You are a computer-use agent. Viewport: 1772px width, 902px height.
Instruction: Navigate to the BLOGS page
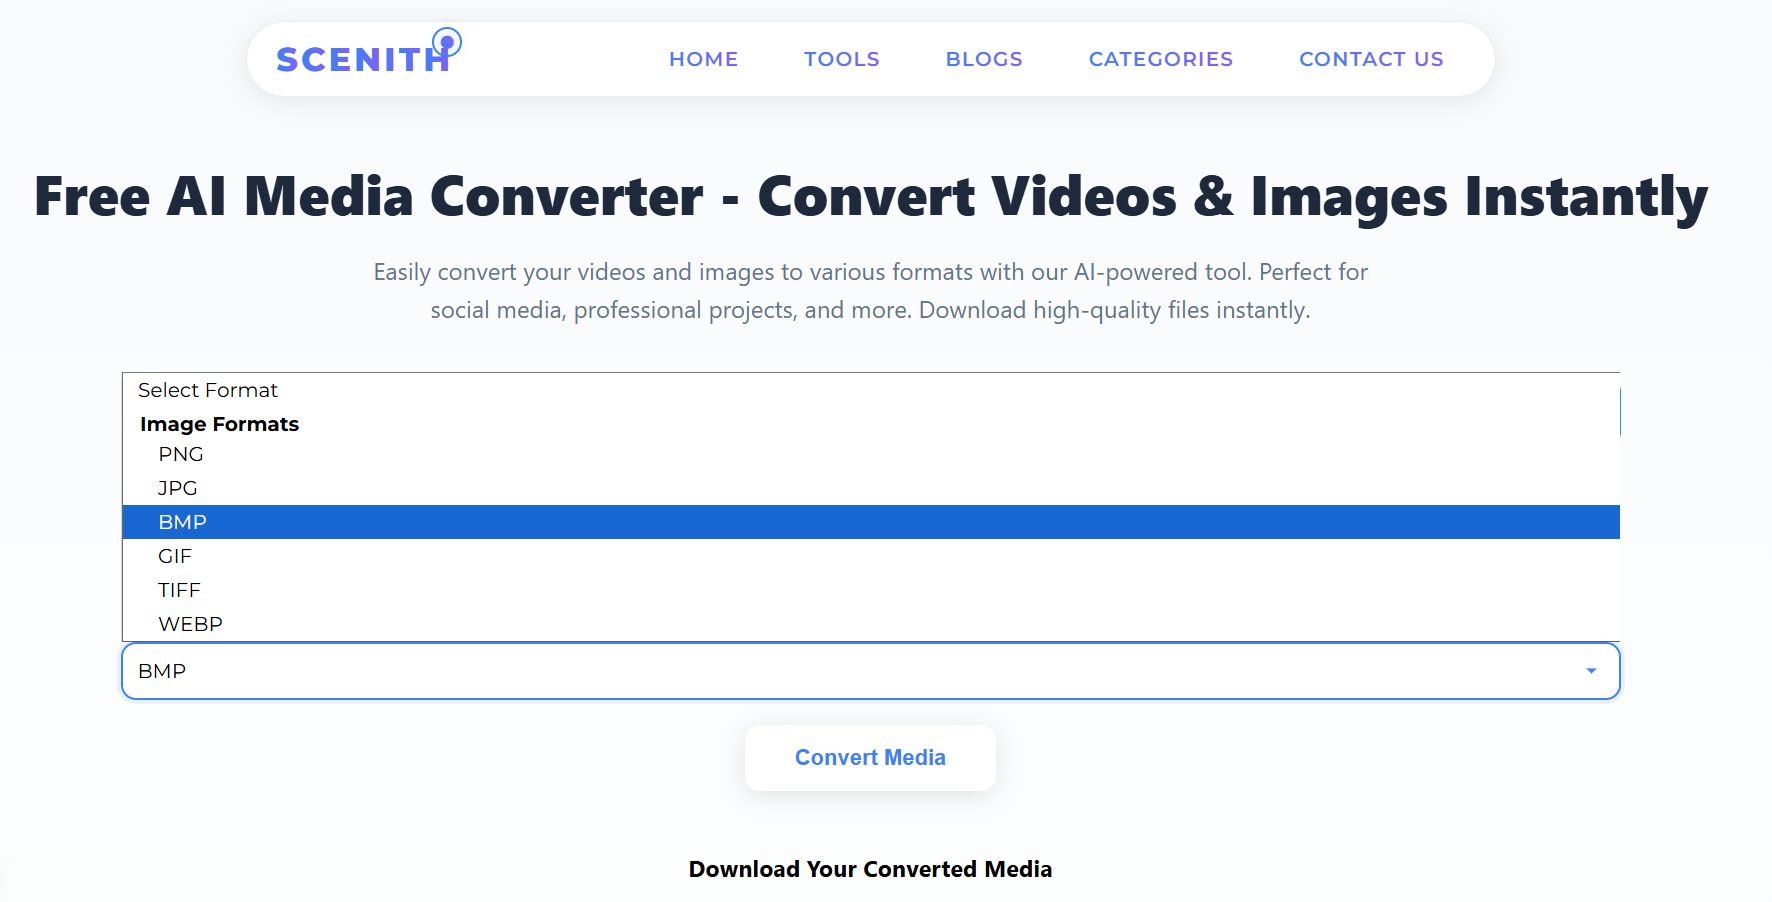coord(984,59)
